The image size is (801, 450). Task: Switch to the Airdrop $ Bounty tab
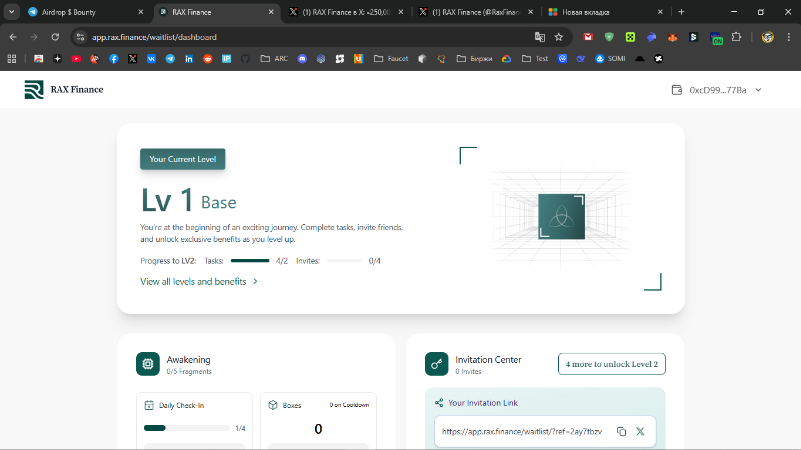click(82, 12)
